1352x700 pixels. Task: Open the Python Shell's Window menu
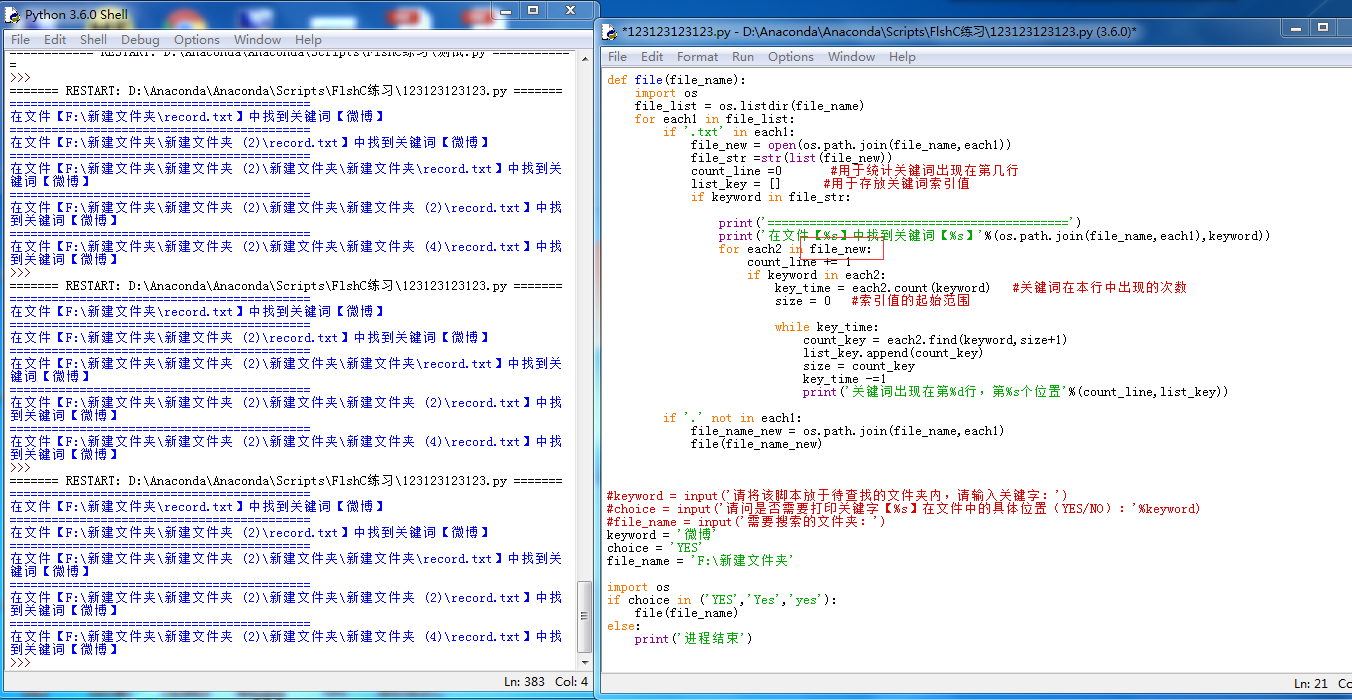click(257, 40)
